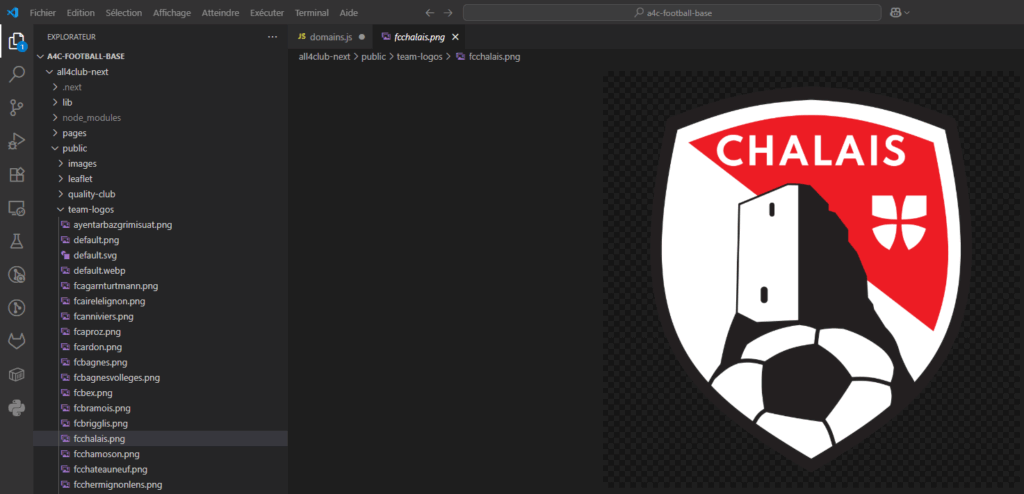
Task: Open the Remote Explorer monitor icon
Action: click(x=16, y=208)
